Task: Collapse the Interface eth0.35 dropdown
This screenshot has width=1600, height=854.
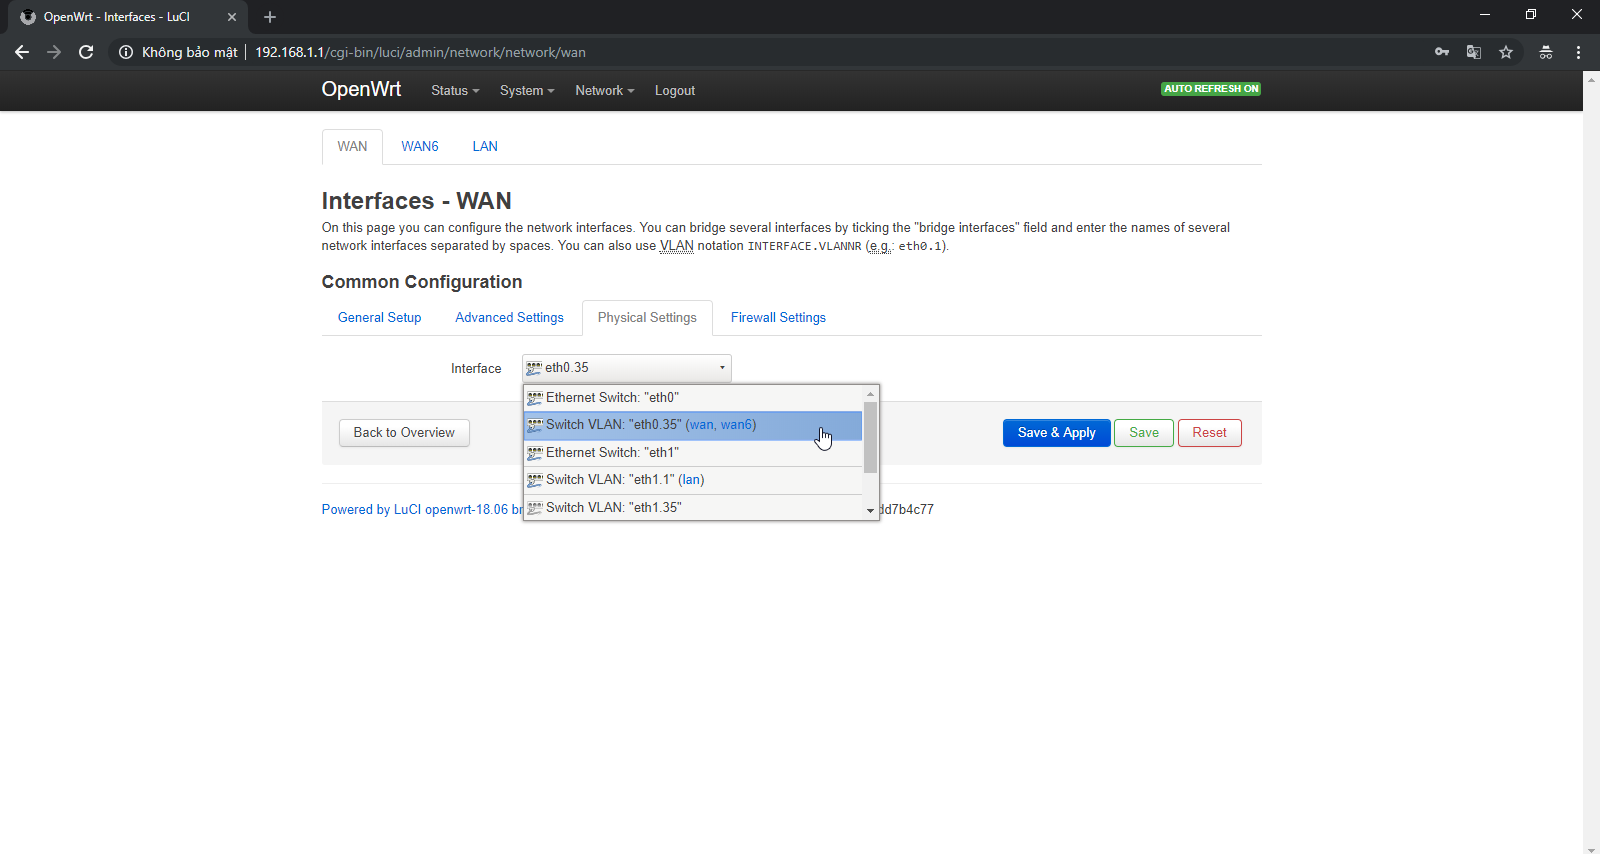Action: pos(627,368)
